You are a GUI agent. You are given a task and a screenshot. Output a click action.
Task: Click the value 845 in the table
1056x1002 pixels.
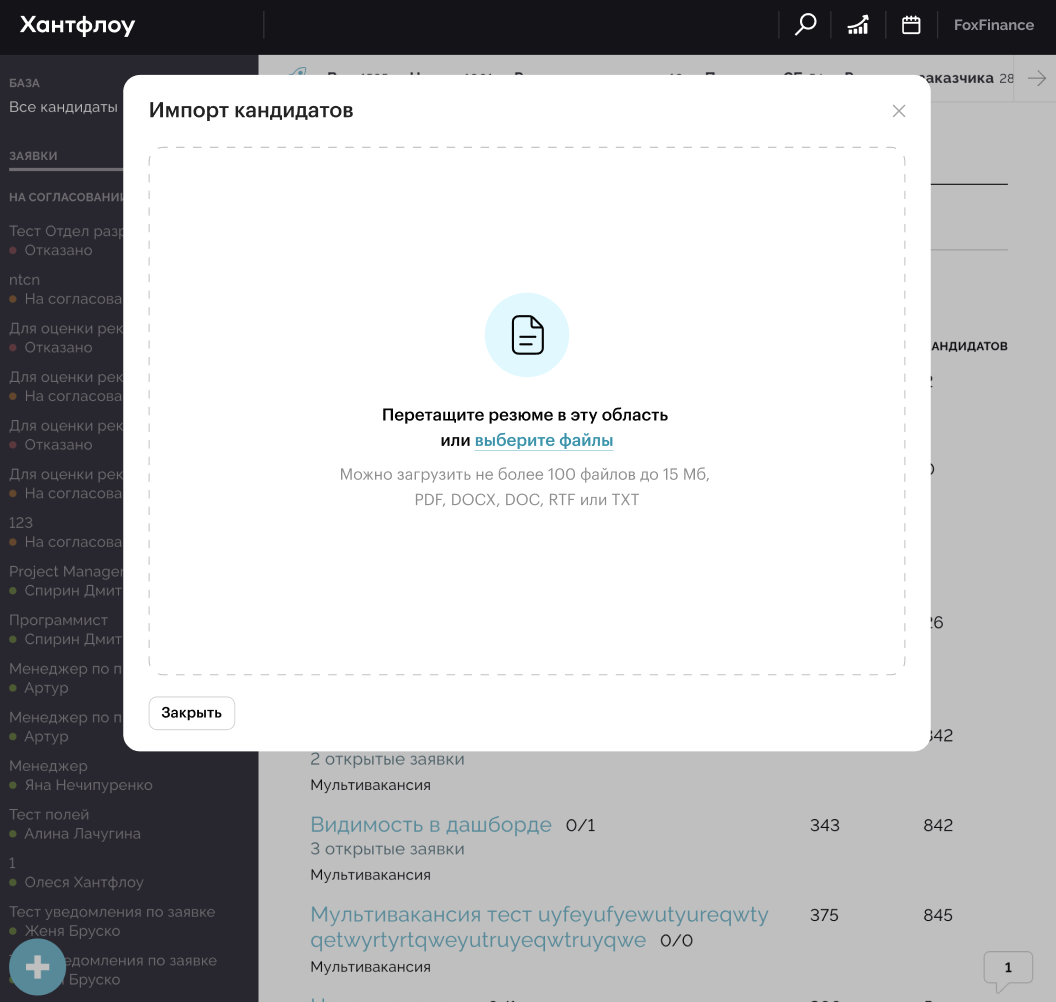[x=937, y=915]
